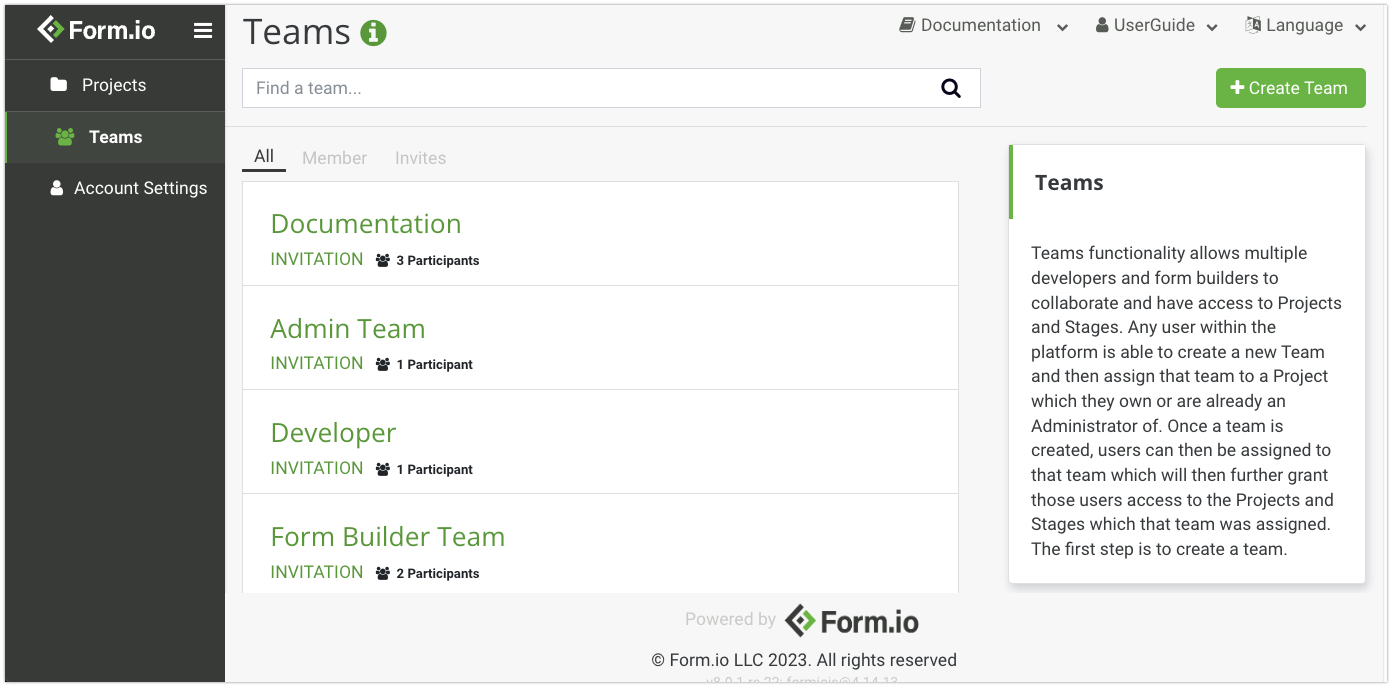Click the Account Settings user icon
This screenshot has height=687, width=1392.
point(57,188)
